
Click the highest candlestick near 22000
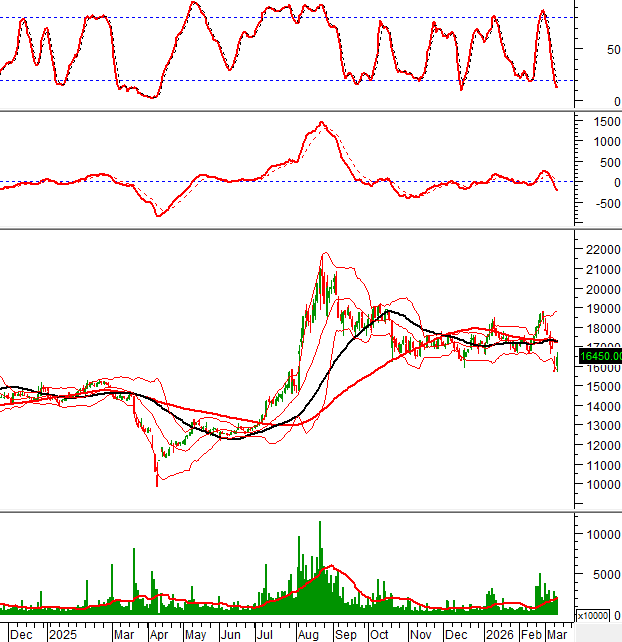click(323, 262)
